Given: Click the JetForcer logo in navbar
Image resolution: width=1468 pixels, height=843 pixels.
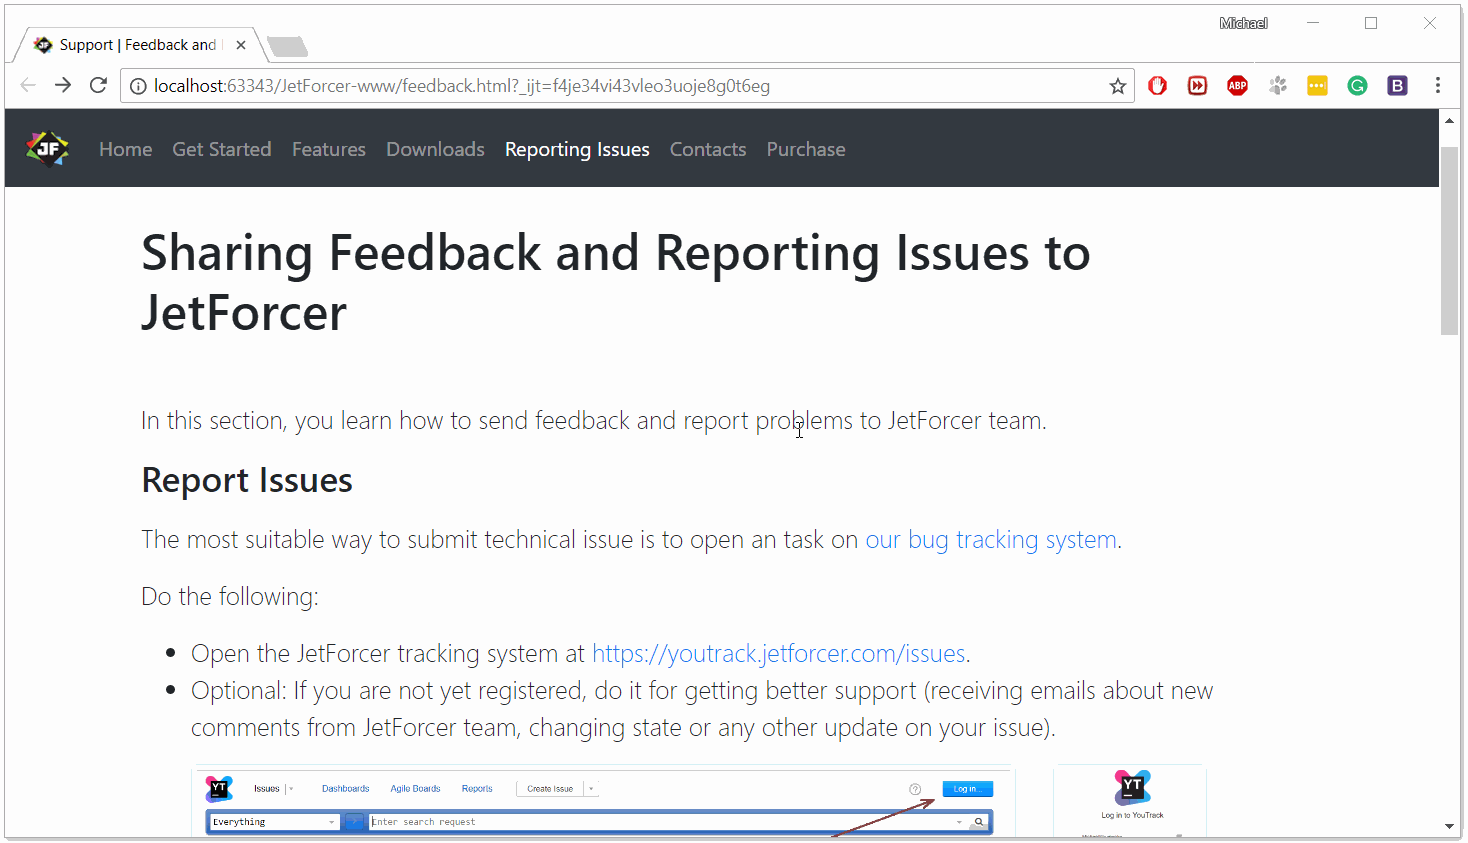Looking at the screenshot, I should [47, 149].
